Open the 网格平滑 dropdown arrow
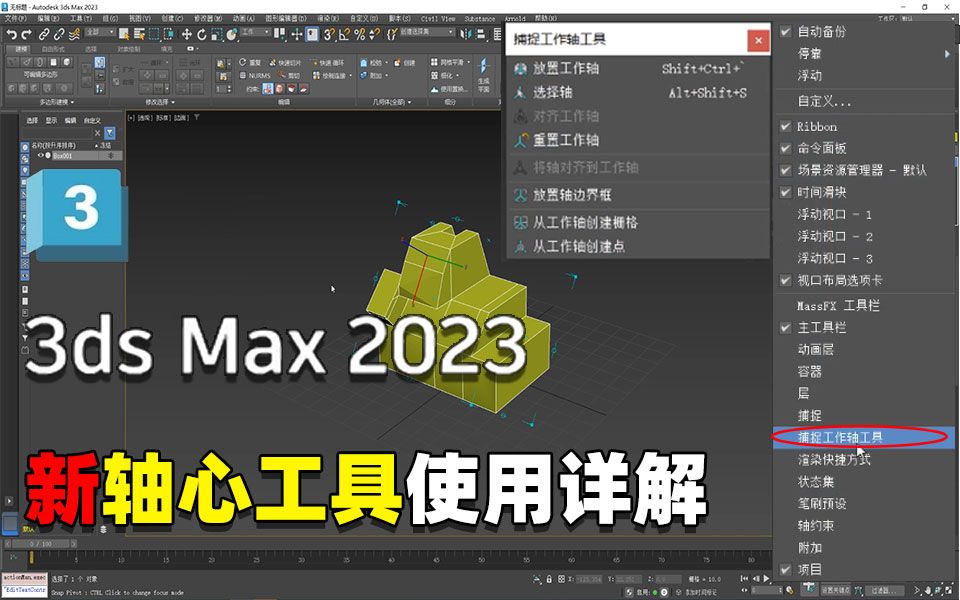Image resolution: width=960 pixels, height=600 pixels. [x=468, y=62]
